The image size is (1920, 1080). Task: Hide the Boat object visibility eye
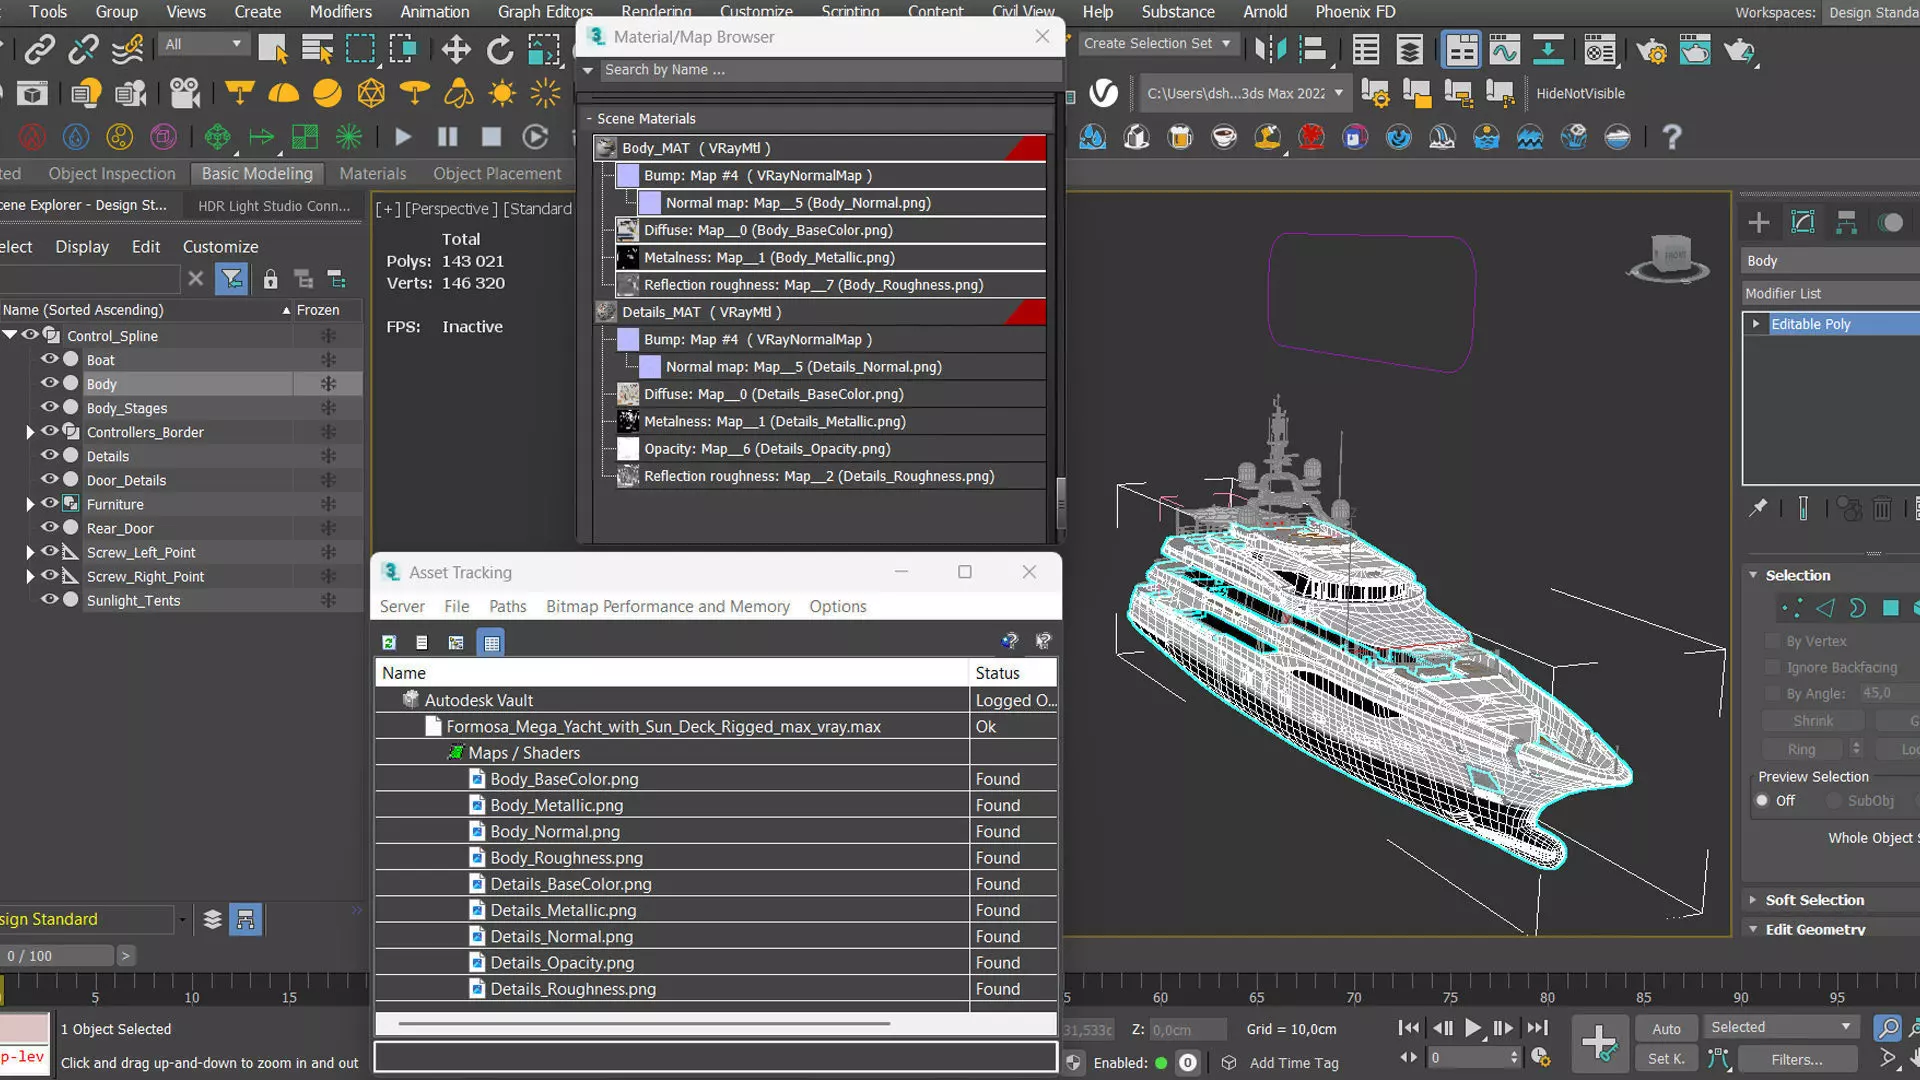point(48,359)
